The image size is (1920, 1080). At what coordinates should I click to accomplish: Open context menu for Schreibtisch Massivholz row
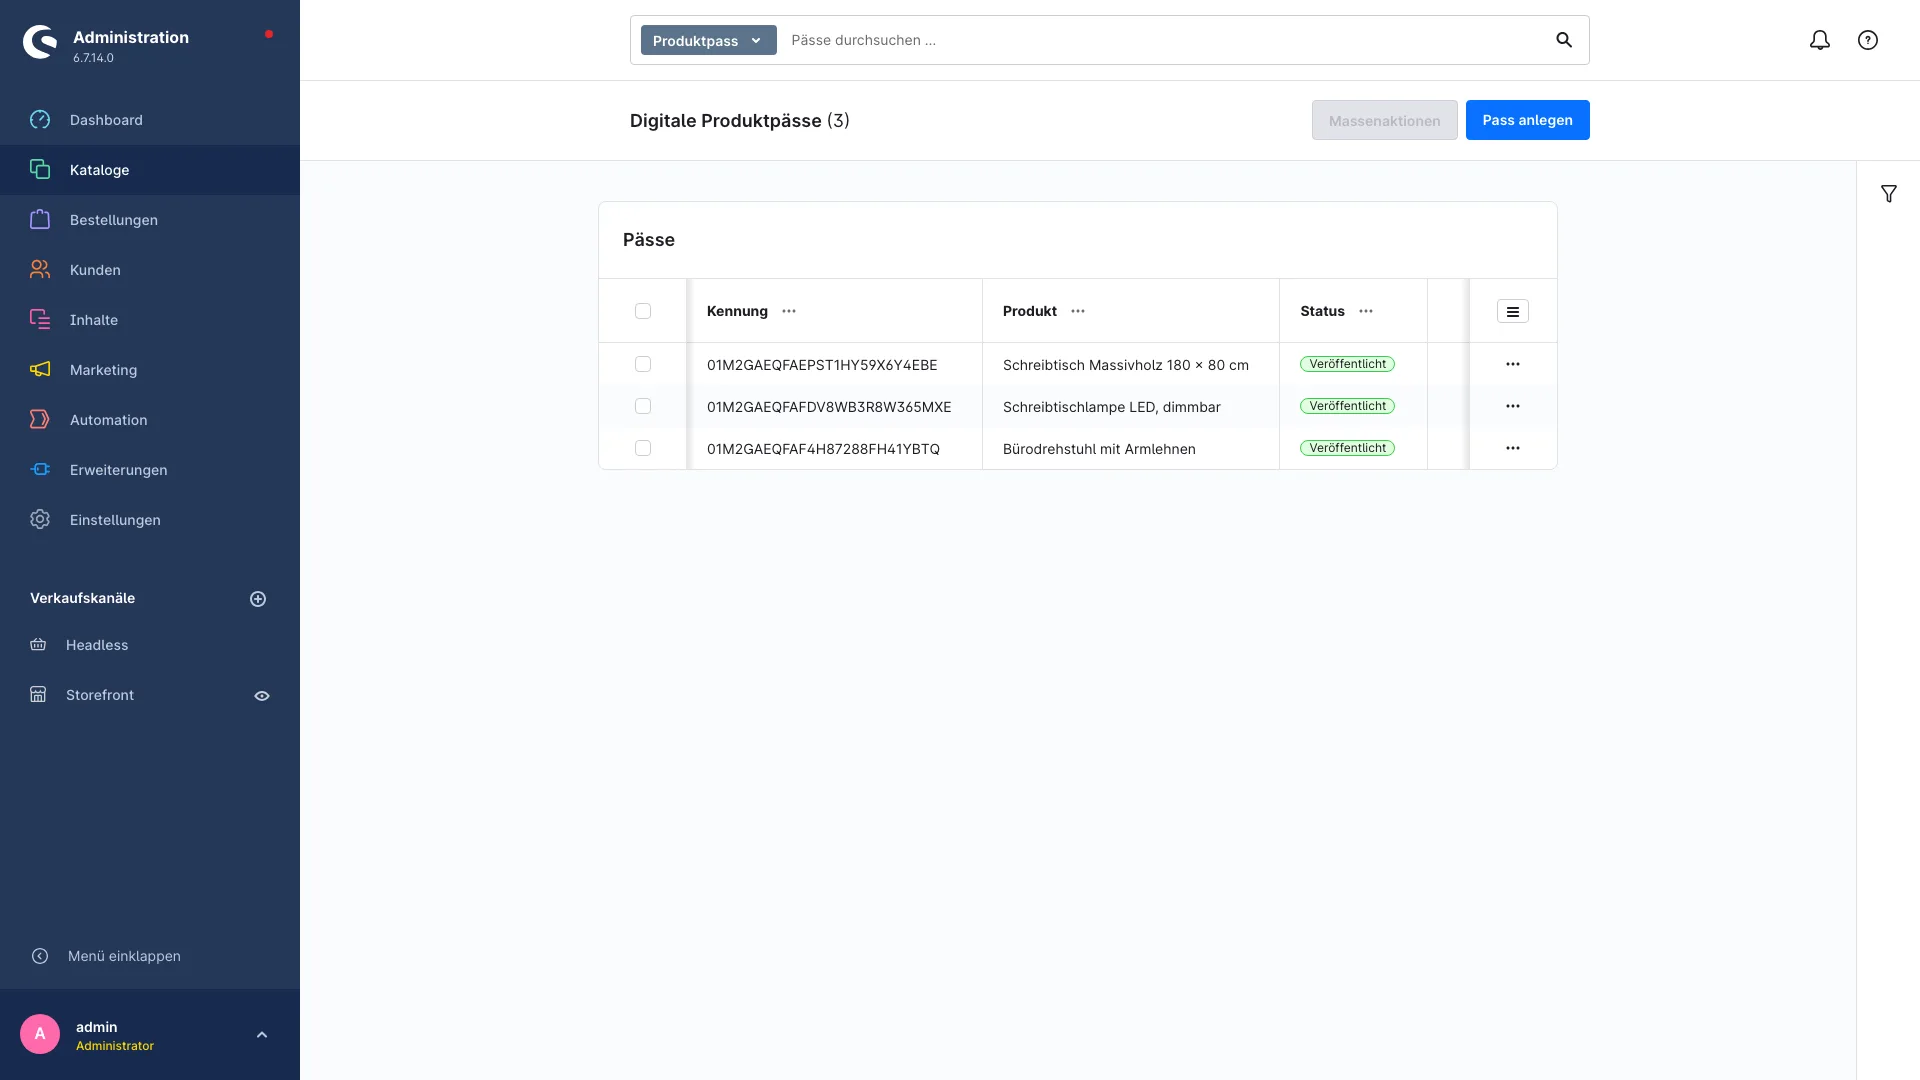[x=1513, y=364]
